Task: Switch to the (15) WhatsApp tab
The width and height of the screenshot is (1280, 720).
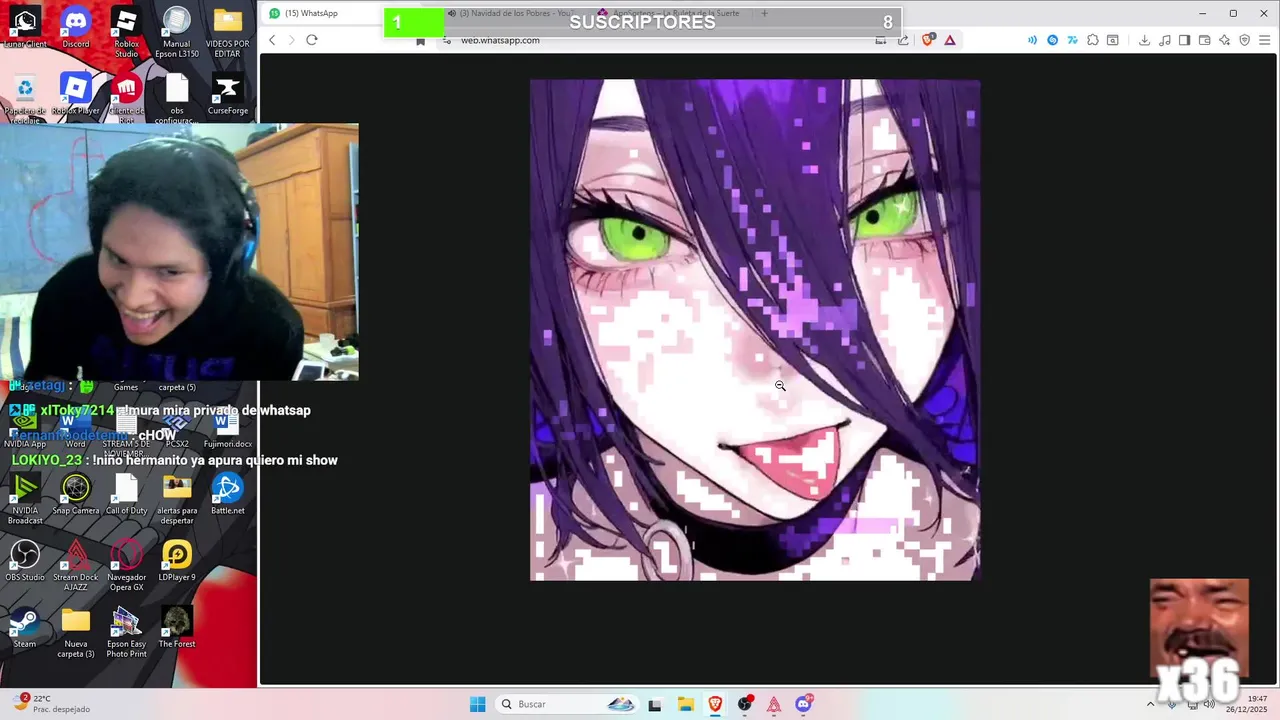Action: [x=322, y=13]
